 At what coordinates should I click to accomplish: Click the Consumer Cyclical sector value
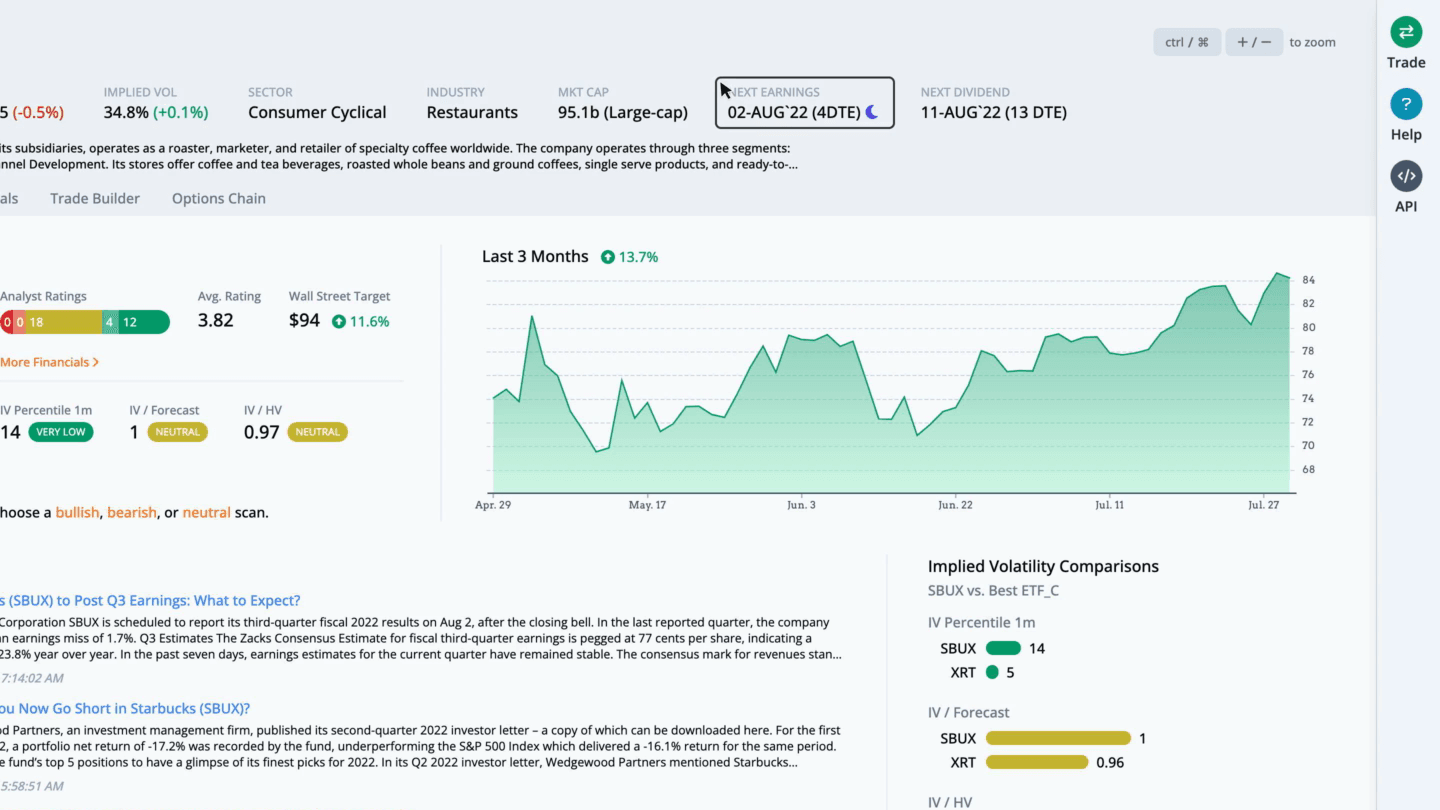(317, 112)
